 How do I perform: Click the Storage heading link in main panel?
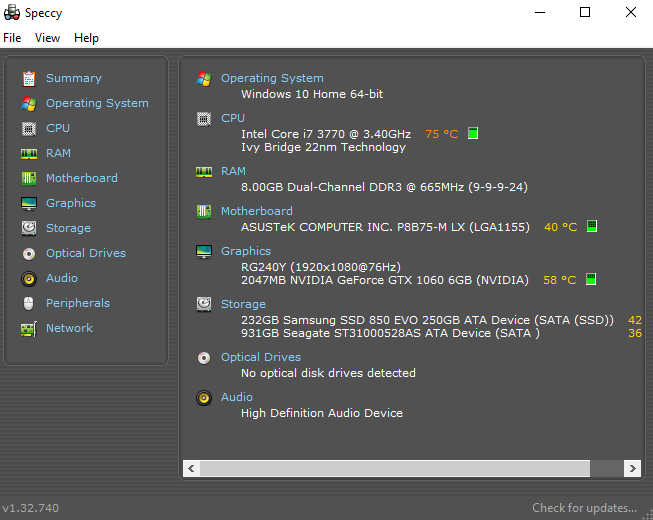pos(243,304)
